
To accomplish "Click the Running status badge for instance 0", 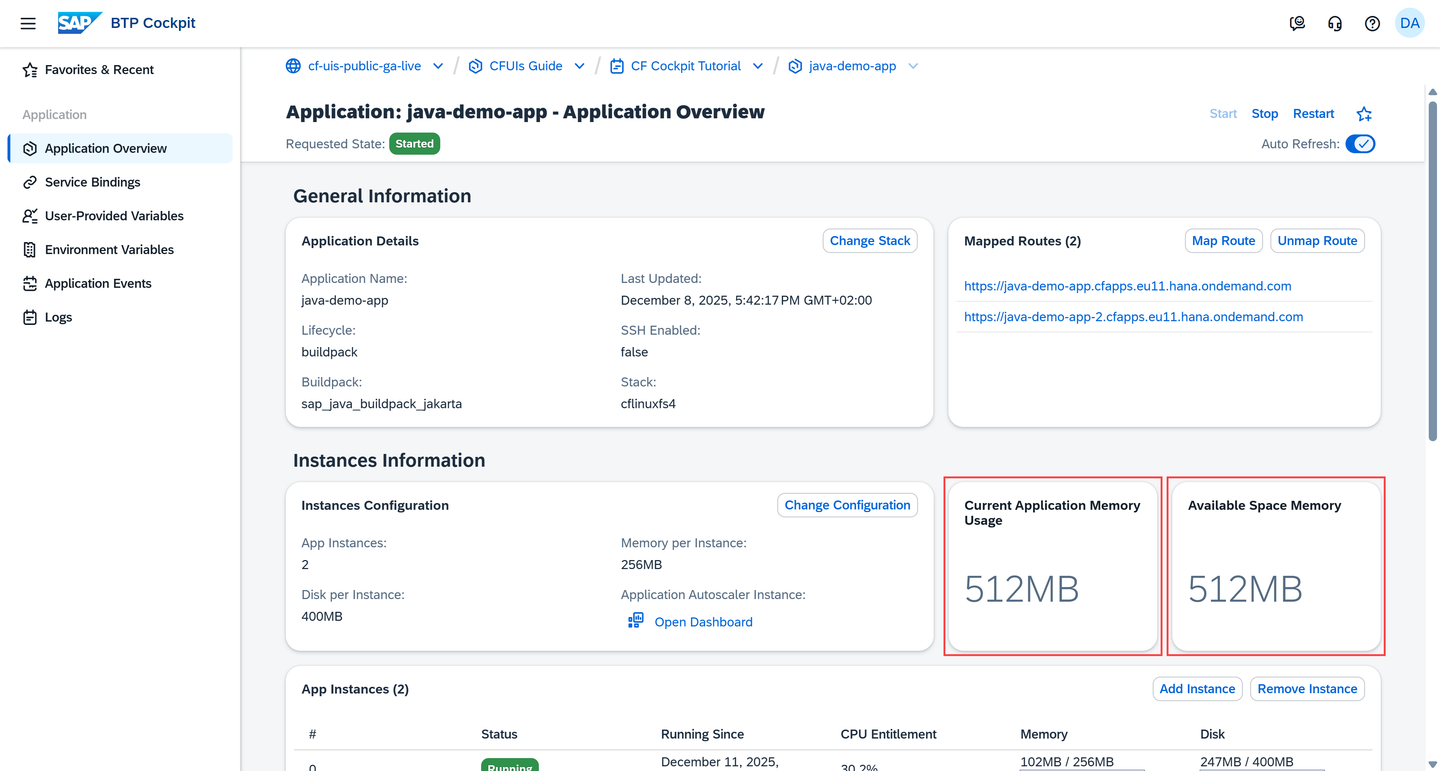I will pos(510,766).
